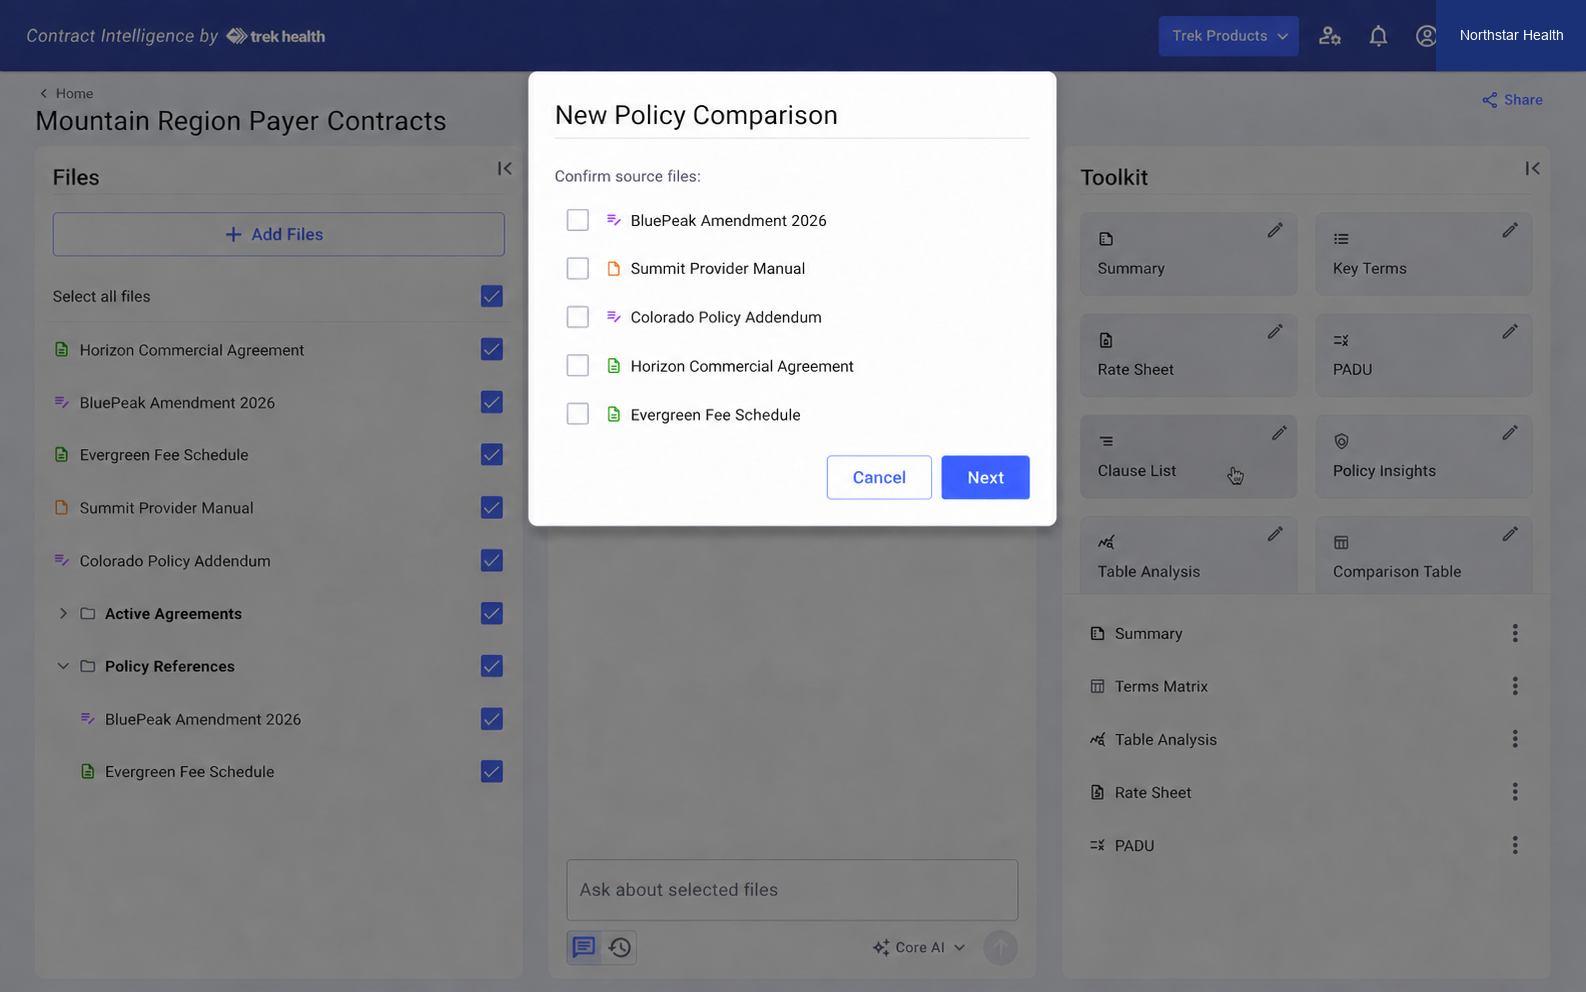Viewport: 1586px width, 992px height.
Task: Go back to Home
Action: [67, 93]
